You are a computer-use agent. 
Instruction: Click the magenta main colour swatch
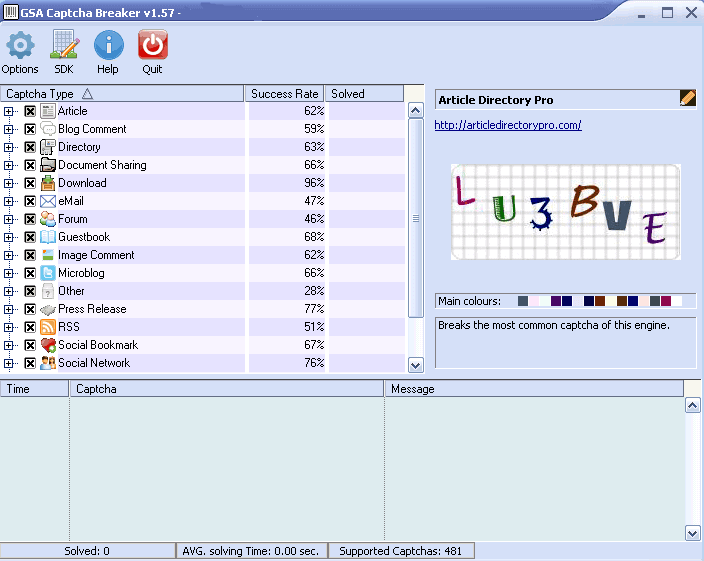pyautogui.click(x=666, y=301)
